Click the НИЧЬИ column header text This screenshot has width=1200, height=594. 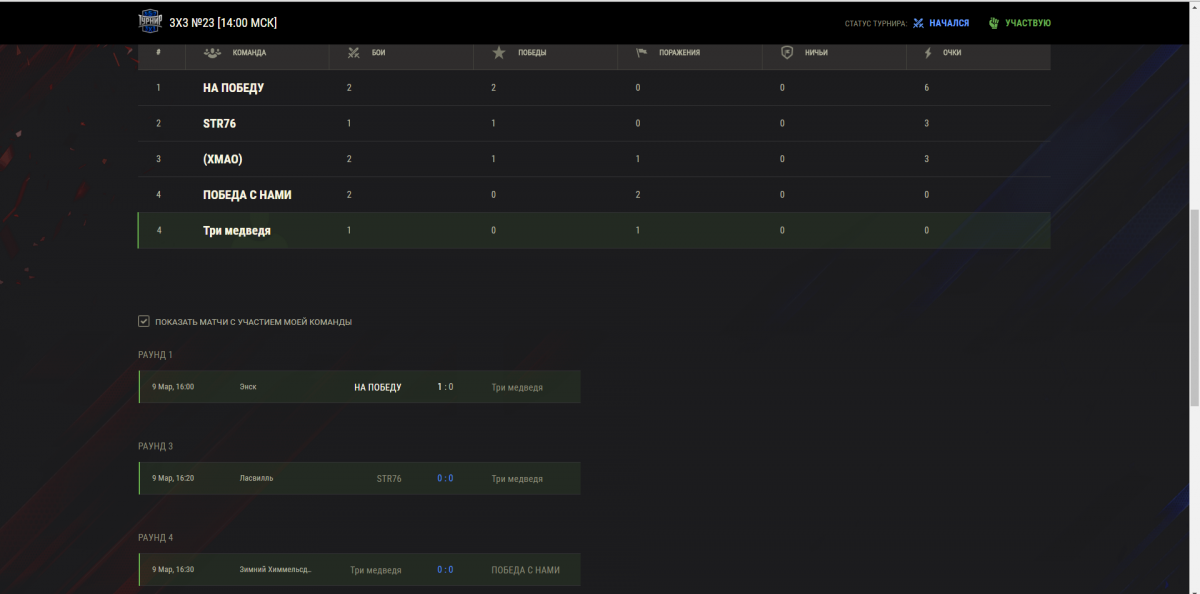point(816,52)
